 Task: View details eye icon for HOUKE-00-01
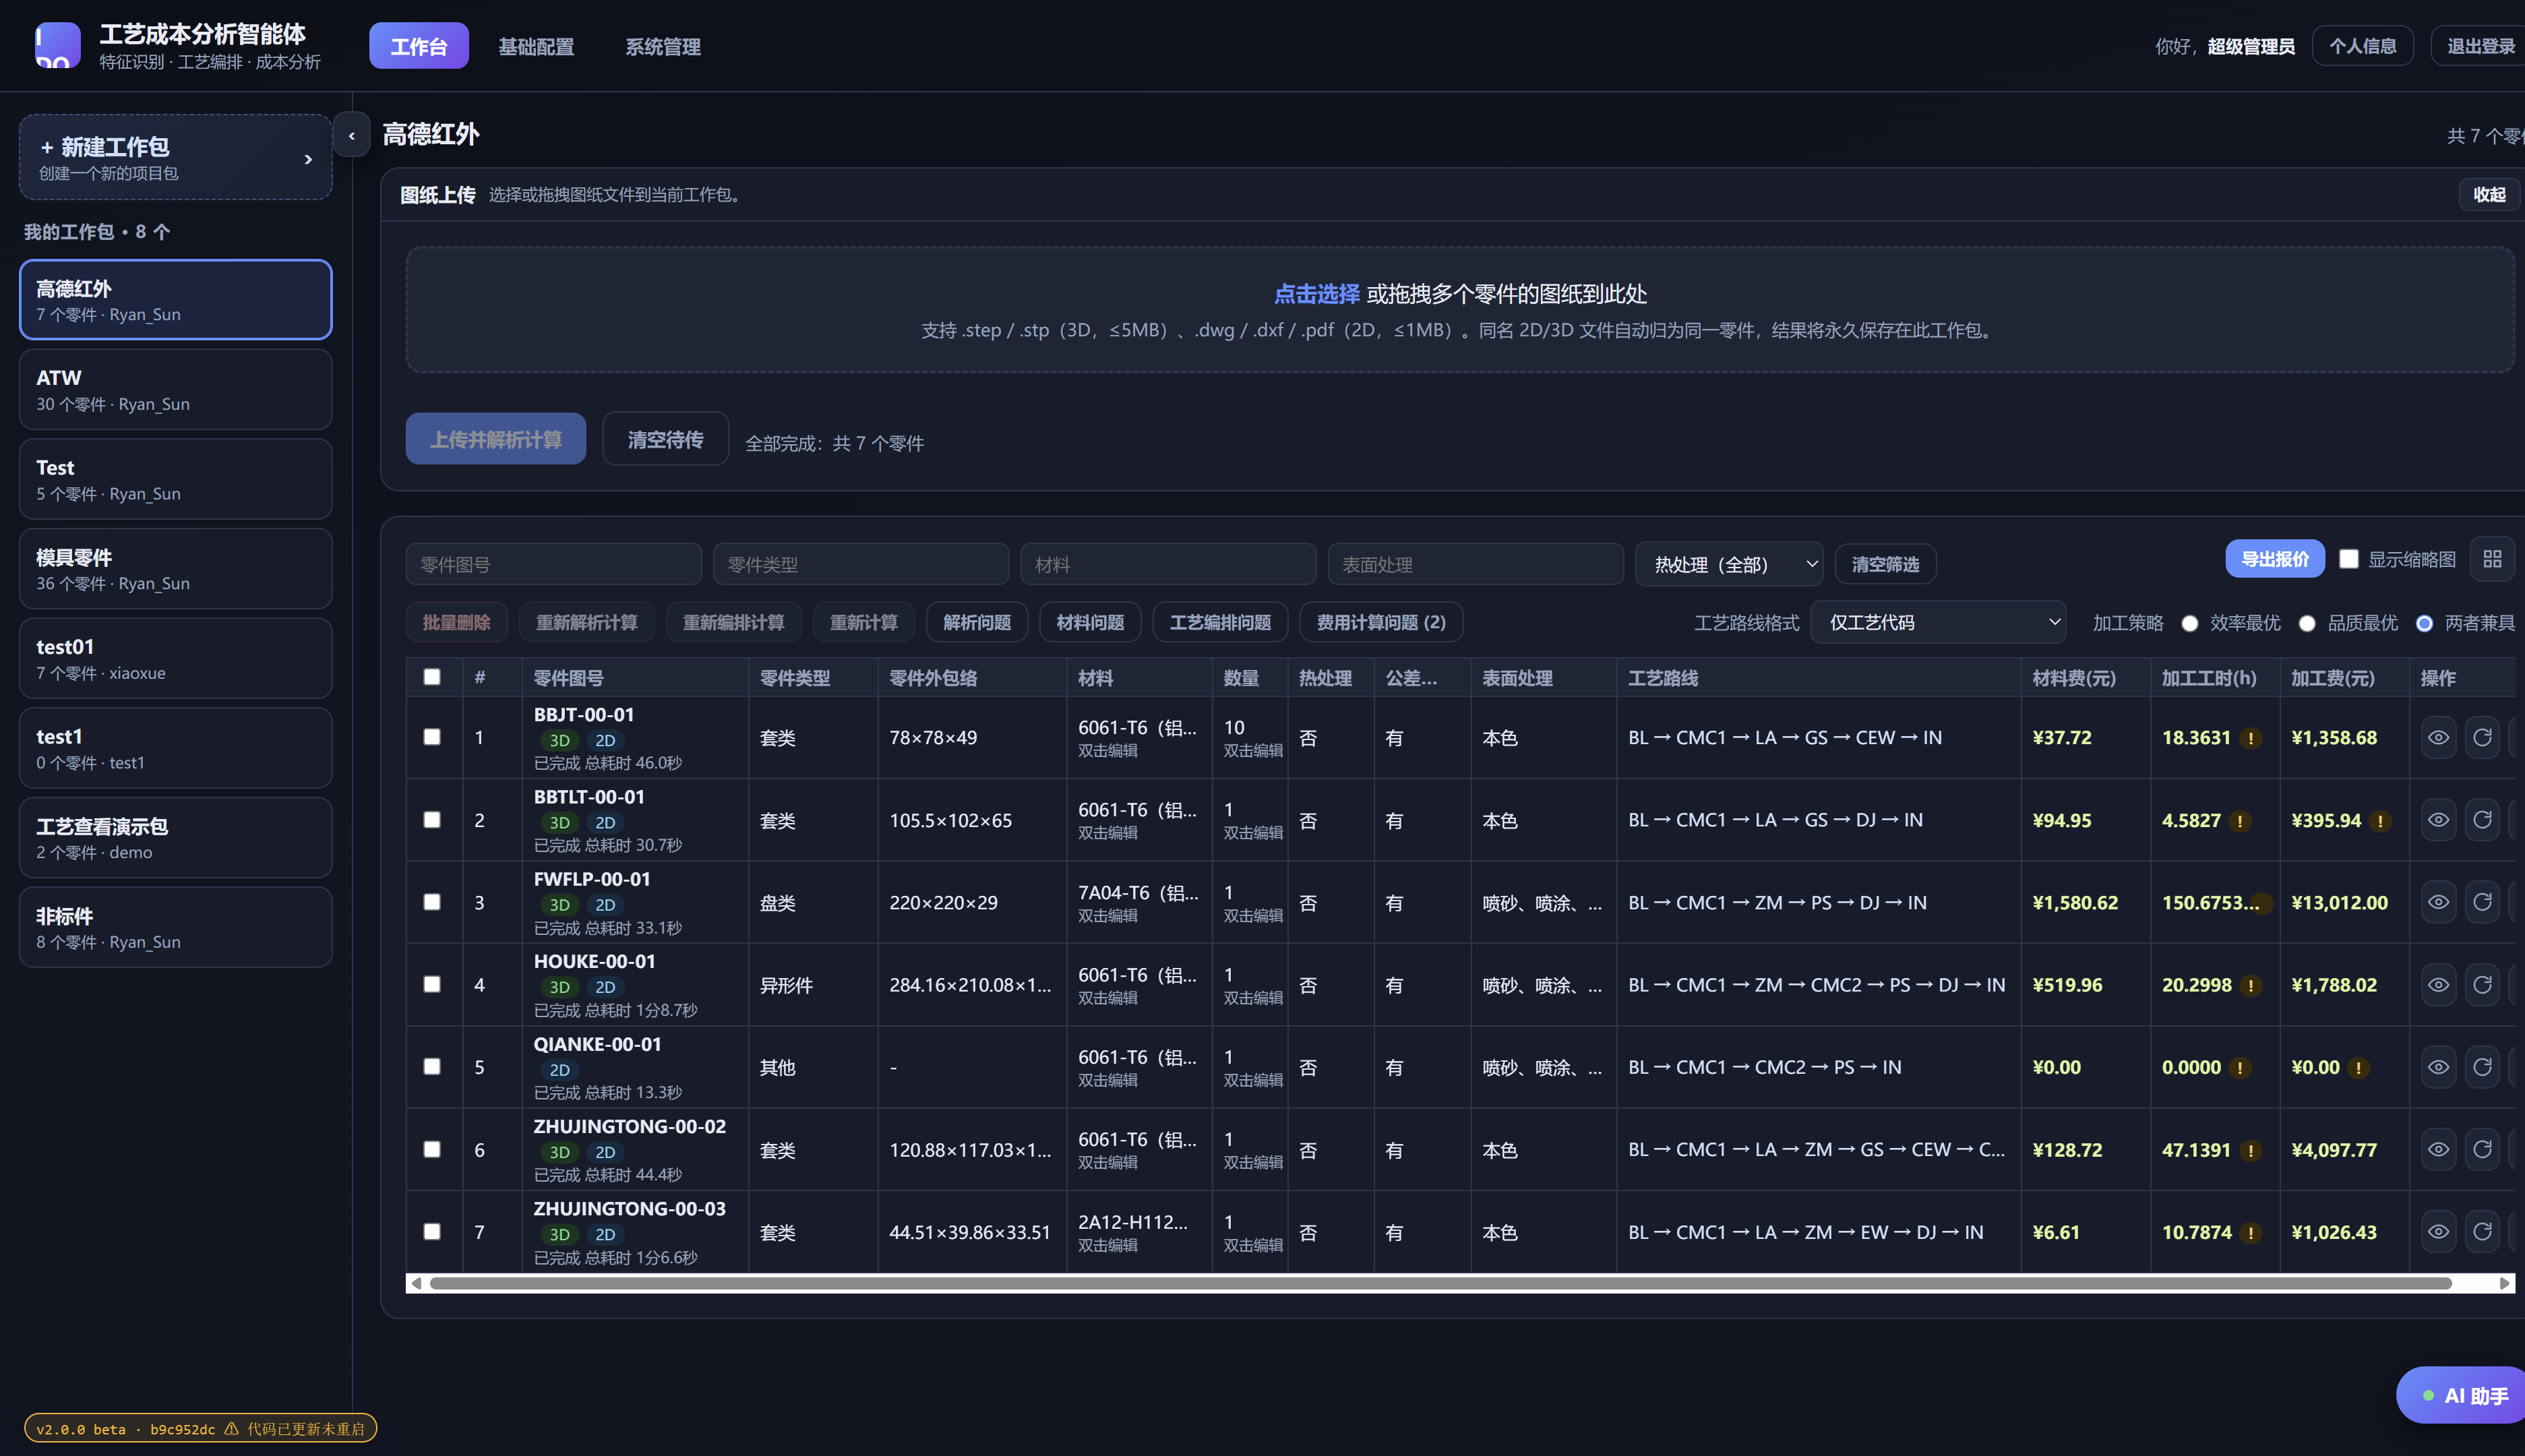[x=2439, y=985]
